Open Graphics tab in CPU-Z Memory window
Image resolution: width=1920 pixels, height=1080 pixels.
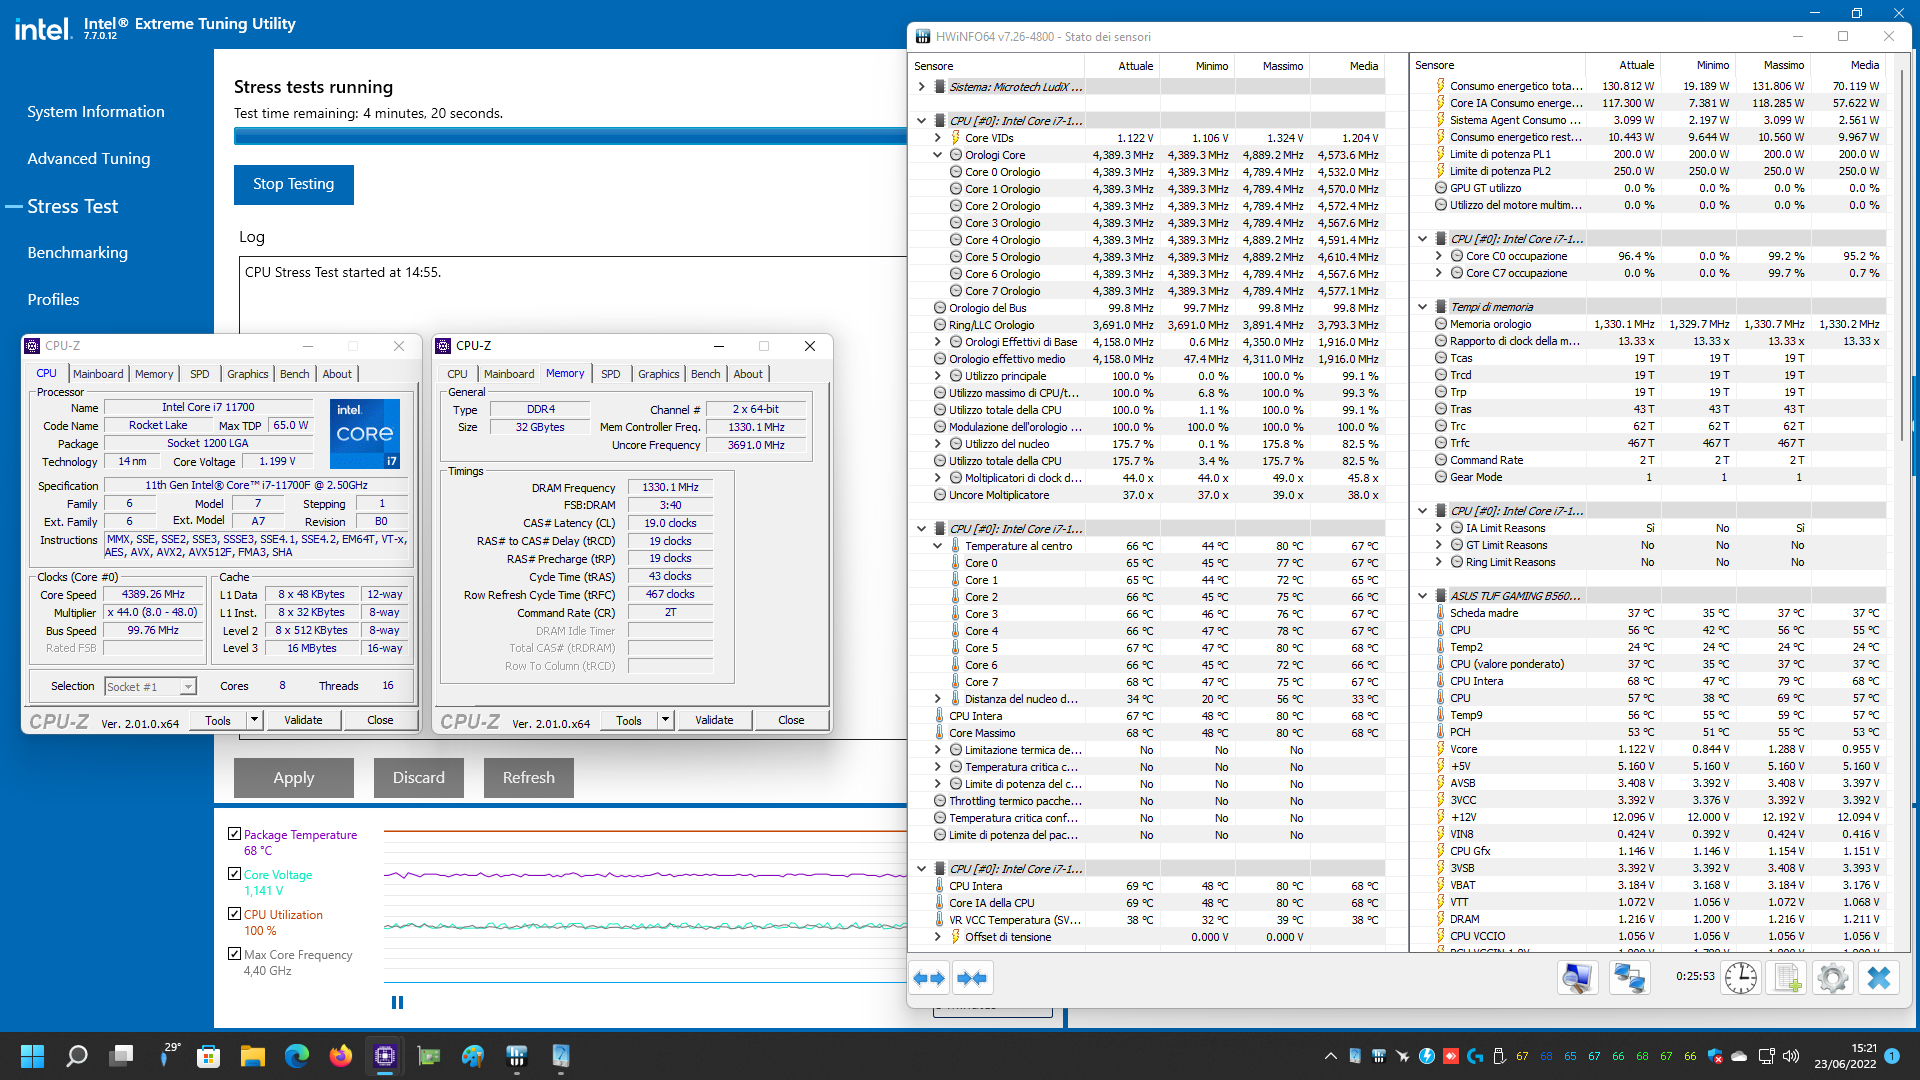(x=658, y=374)
